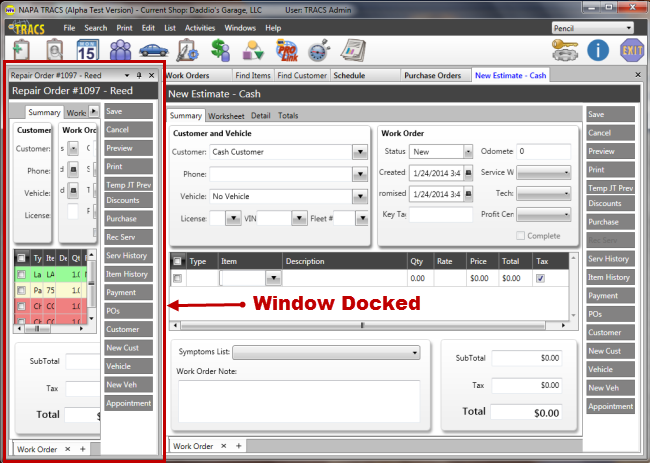This screenshot has width=650, height=463.
Task: Open the customers group icon
Action: tap(120, 50)
